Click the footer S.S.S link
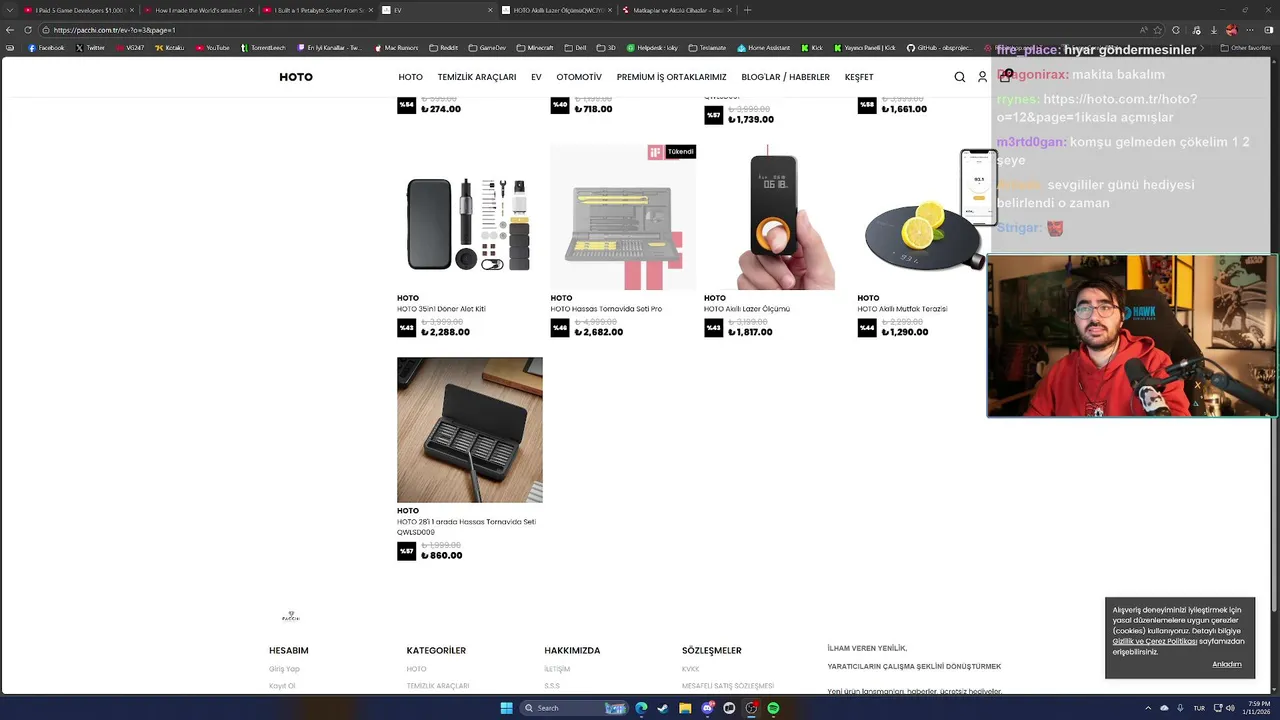Screen dimensions: 1280x720 click(552, 686)
